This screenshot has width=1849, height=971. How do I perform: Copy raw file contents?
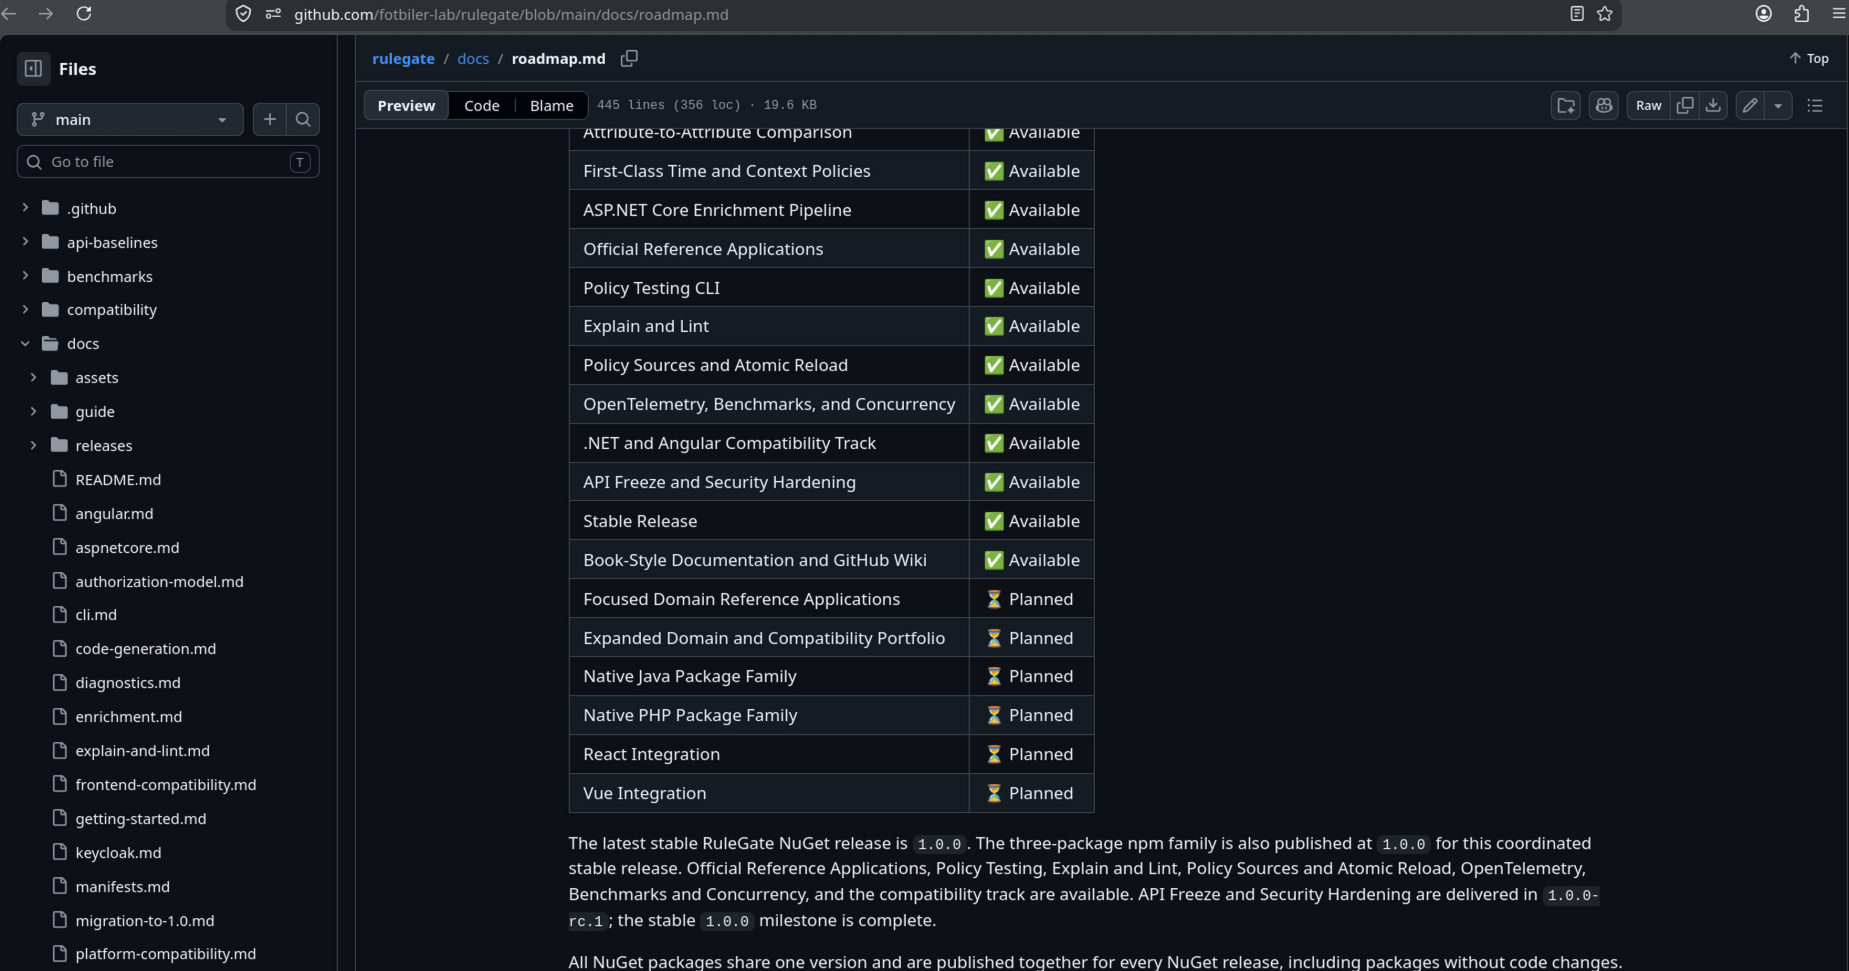tap(1685, 105)
